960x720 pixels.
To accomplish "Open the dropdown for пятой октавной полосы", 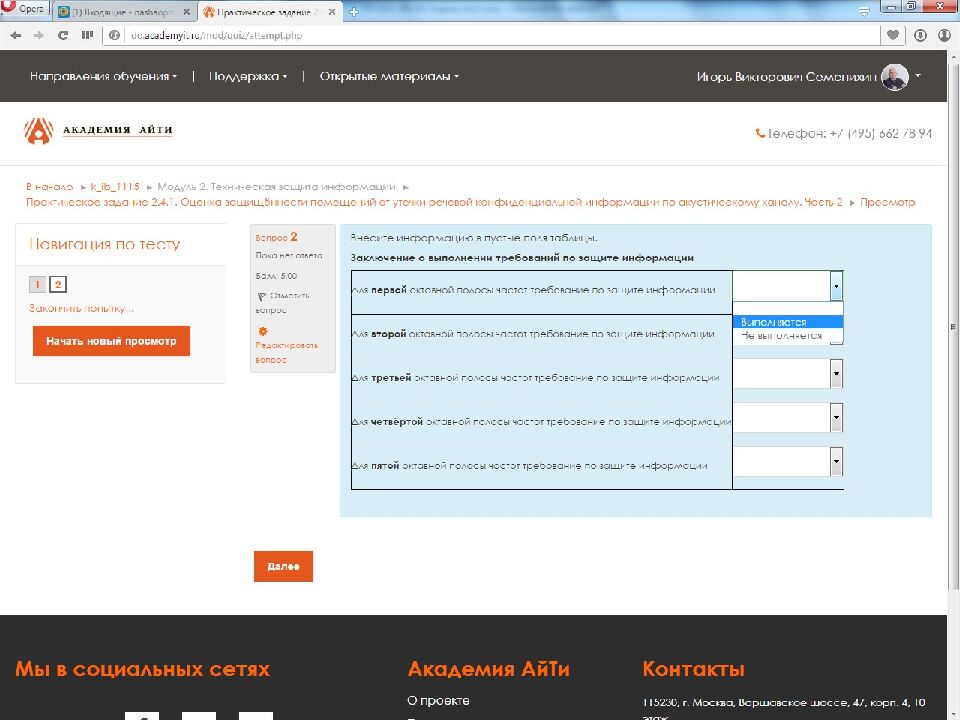I will (836, 461).
